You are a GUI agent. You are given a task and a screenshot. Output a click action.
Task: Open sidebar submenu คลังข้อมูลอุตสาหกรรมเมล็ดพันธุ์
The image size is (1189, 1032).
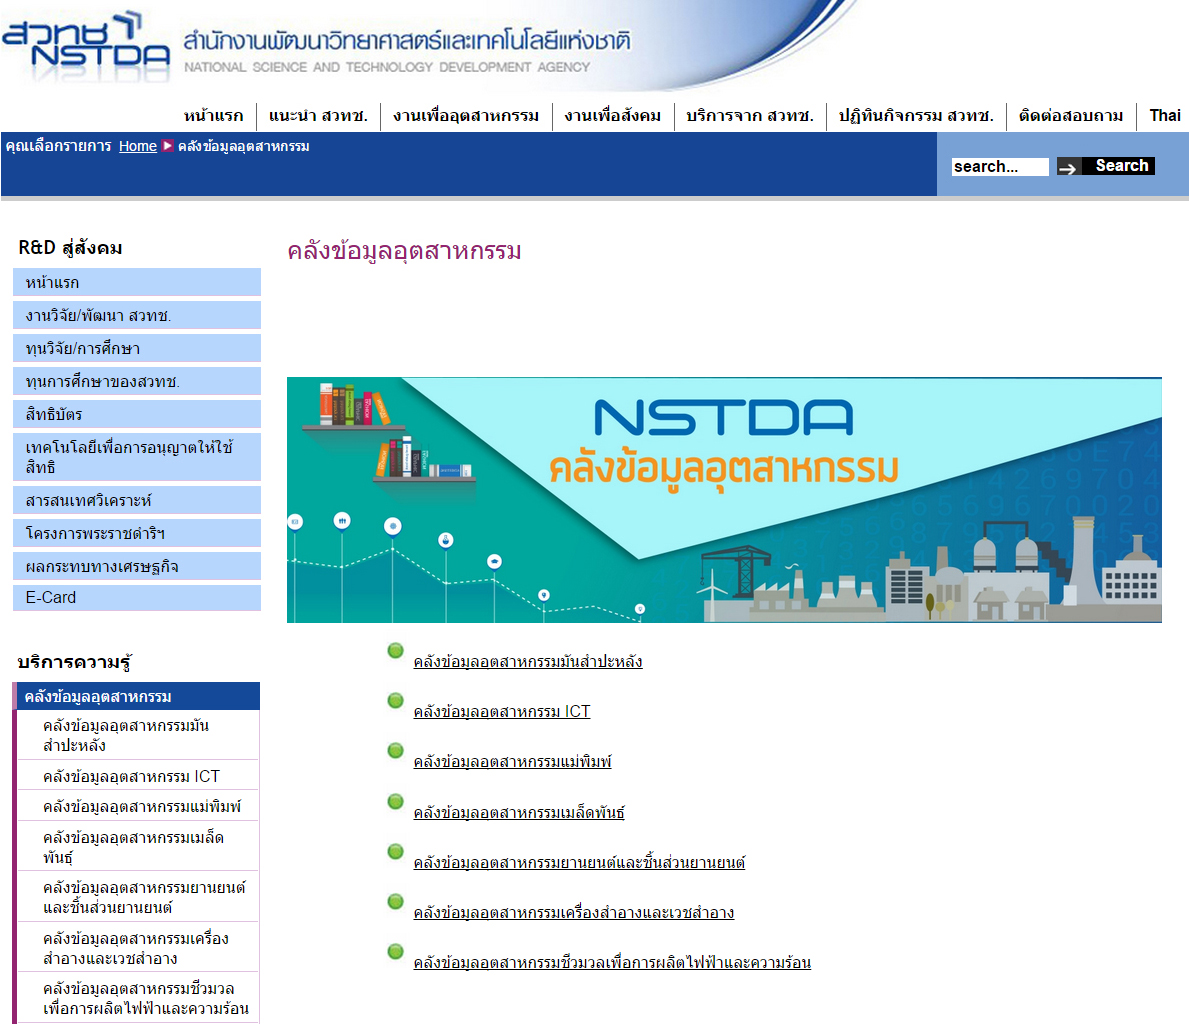(x=139, y=846)
